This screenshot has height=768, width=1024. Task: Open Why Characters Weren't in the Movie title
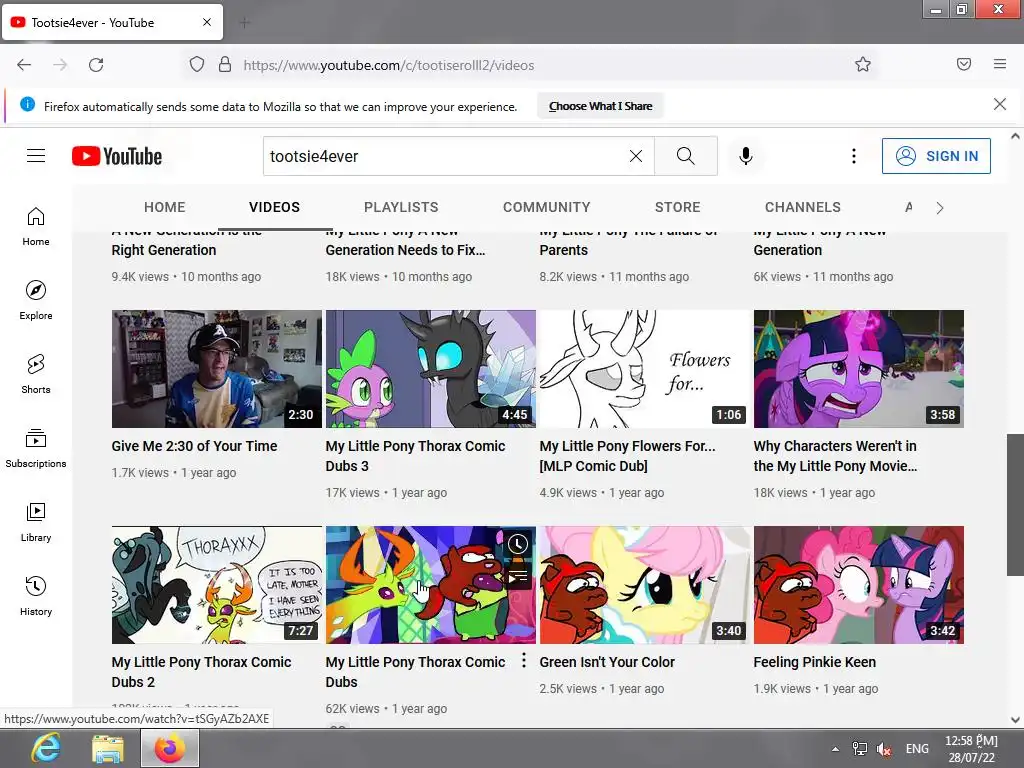835,456
